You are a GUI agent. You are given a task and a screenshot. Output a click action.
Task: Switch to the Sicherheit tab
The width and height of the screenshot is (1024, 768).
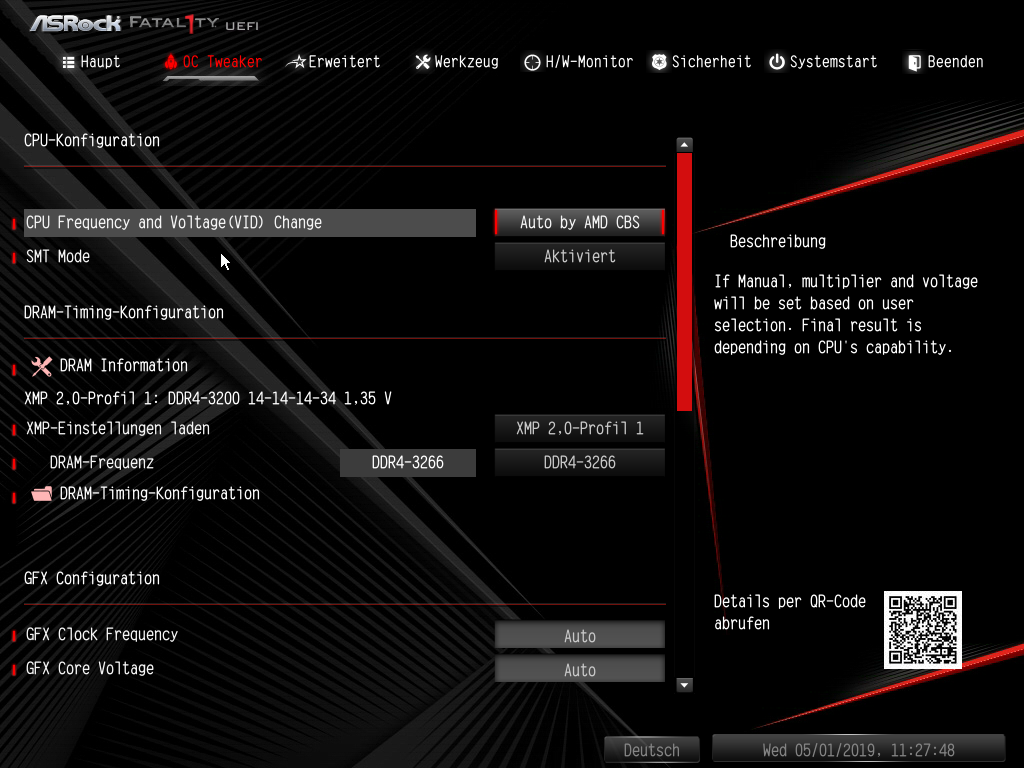point(701,62)
